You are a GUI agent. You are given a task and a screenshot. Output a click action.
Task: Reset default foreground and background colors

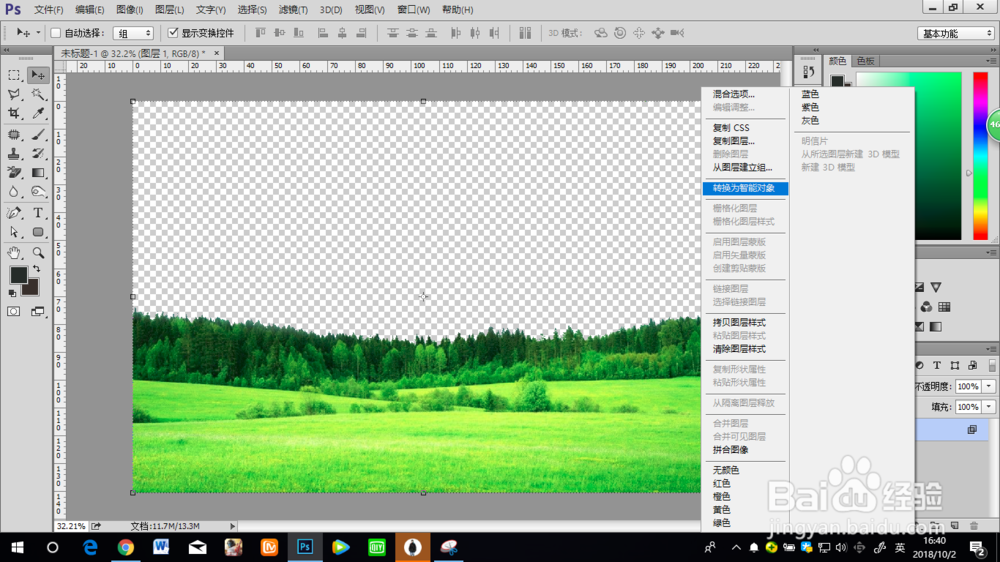[12, 293]
